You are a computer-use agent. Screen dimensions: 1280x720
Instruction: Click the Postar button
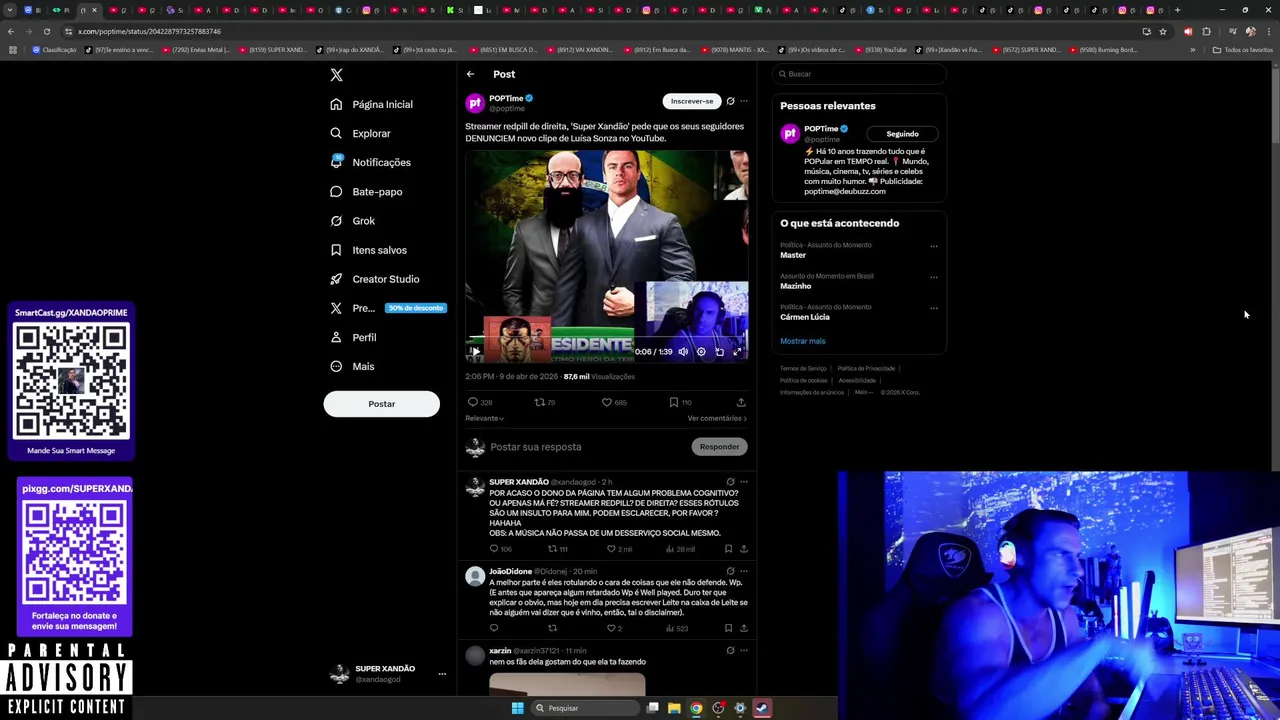click(x=381, y=404)
